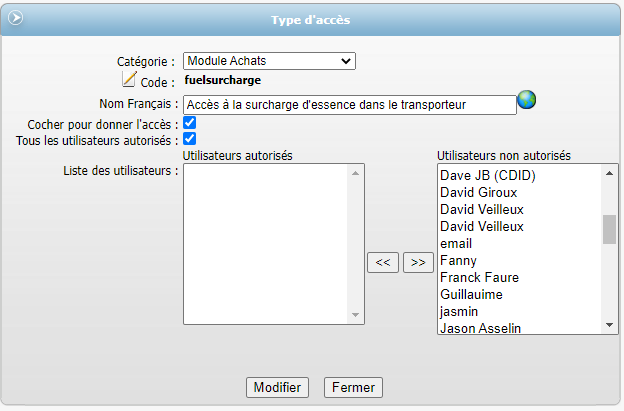Select Jason Asselin in the list
The image size is (624, 411).
(x=480, y=328)
